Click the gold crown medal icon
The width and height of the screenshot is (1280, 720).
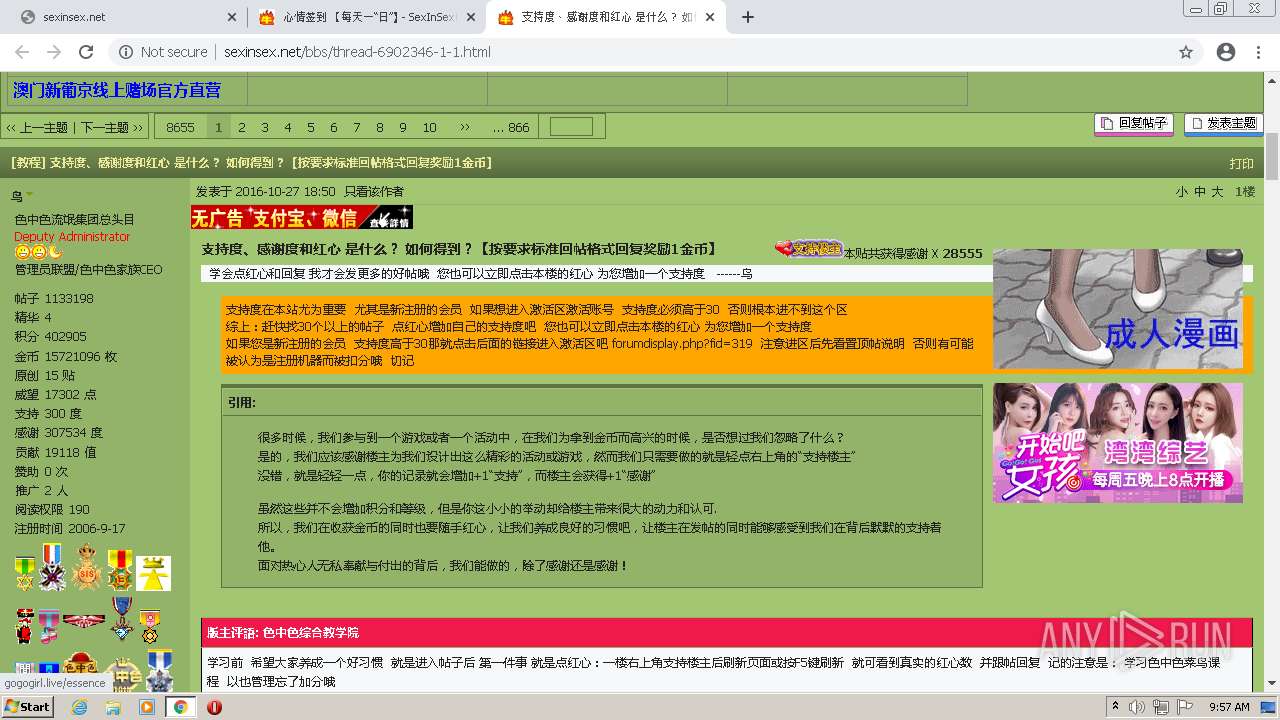(88, 567)
